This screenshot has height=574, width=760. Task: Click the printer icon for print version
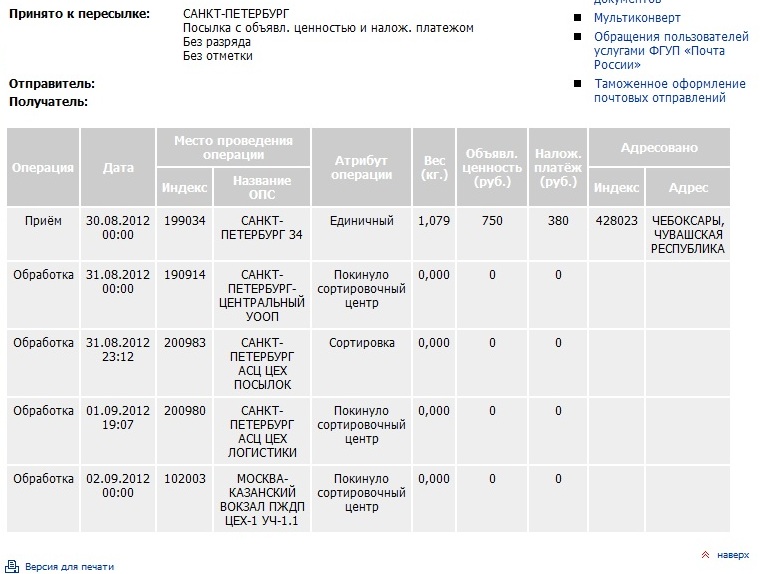pos(12,566)
